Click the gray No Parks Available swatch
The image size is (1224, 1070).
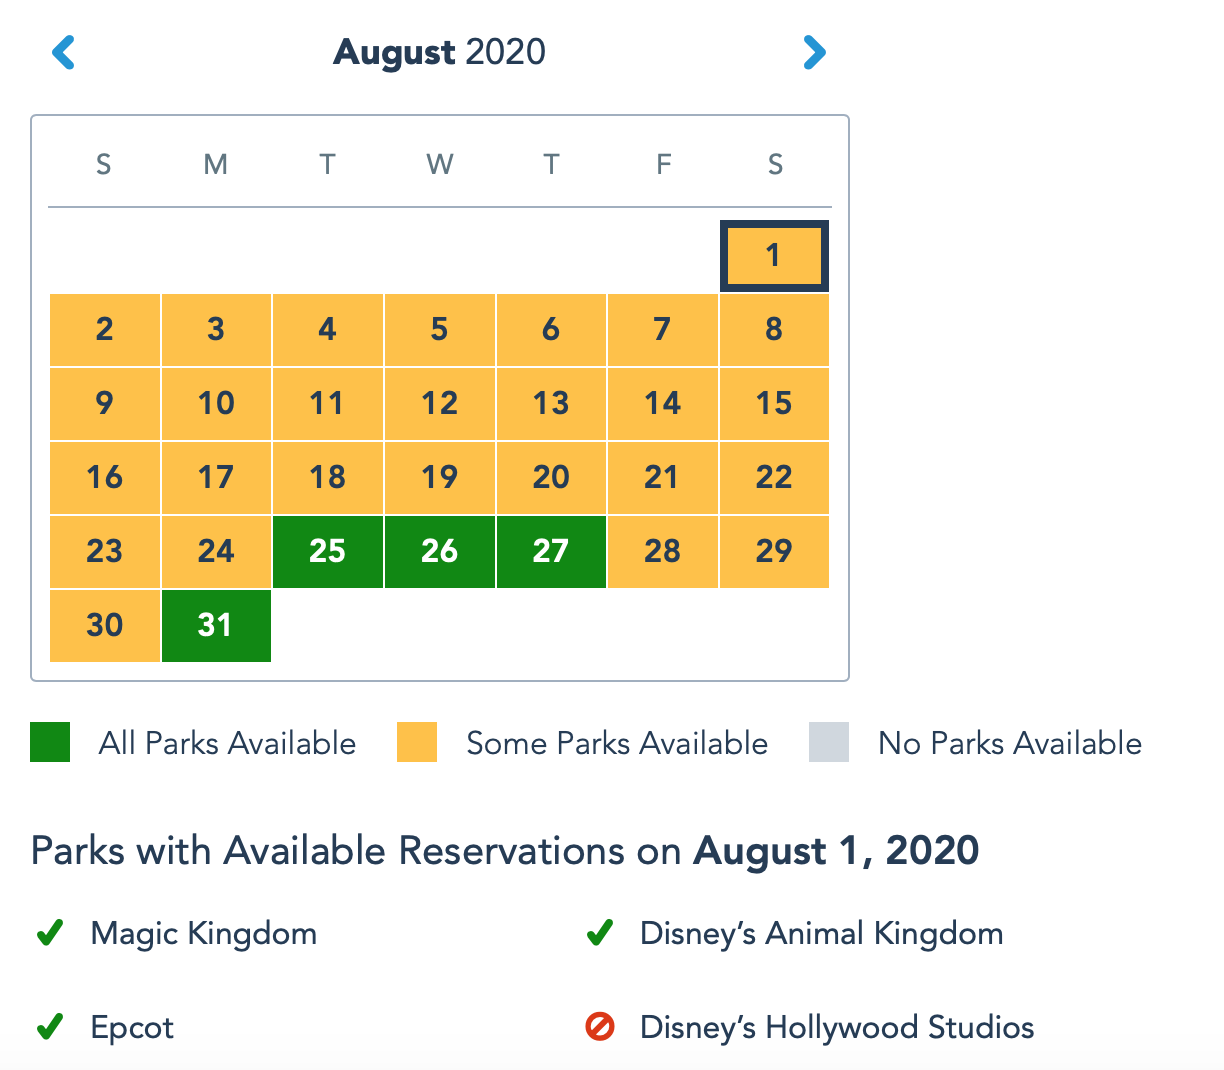coord(829,742)
